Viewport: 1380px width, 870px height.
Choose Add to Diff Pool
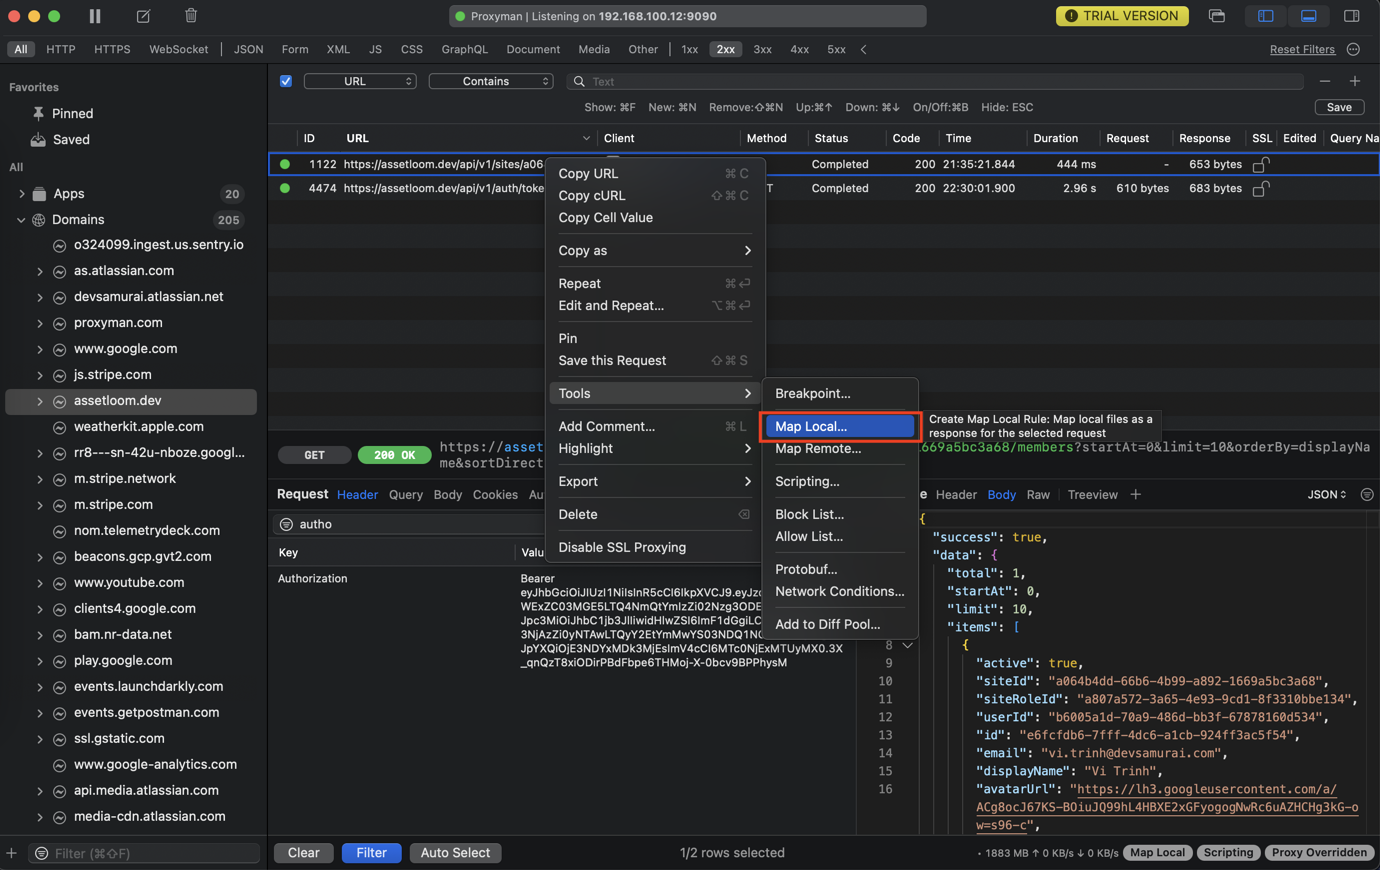(x=839, y=624)
